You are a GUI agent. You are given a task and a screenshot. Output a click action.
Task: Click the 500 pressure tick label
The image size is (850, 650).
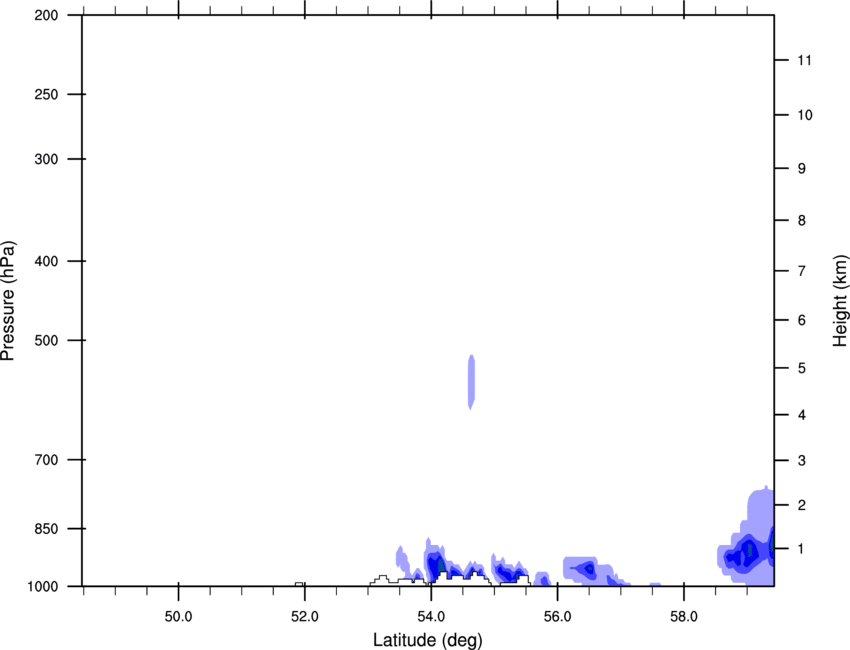(x=46, y=340)
